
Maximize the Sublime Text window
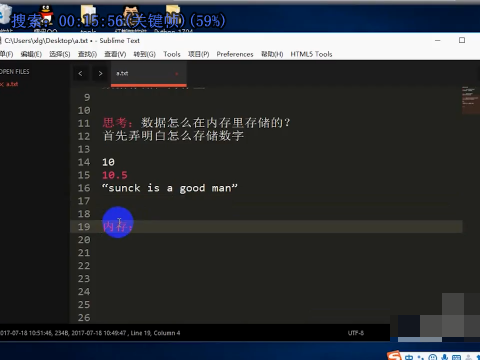click(x=462, y=40)
